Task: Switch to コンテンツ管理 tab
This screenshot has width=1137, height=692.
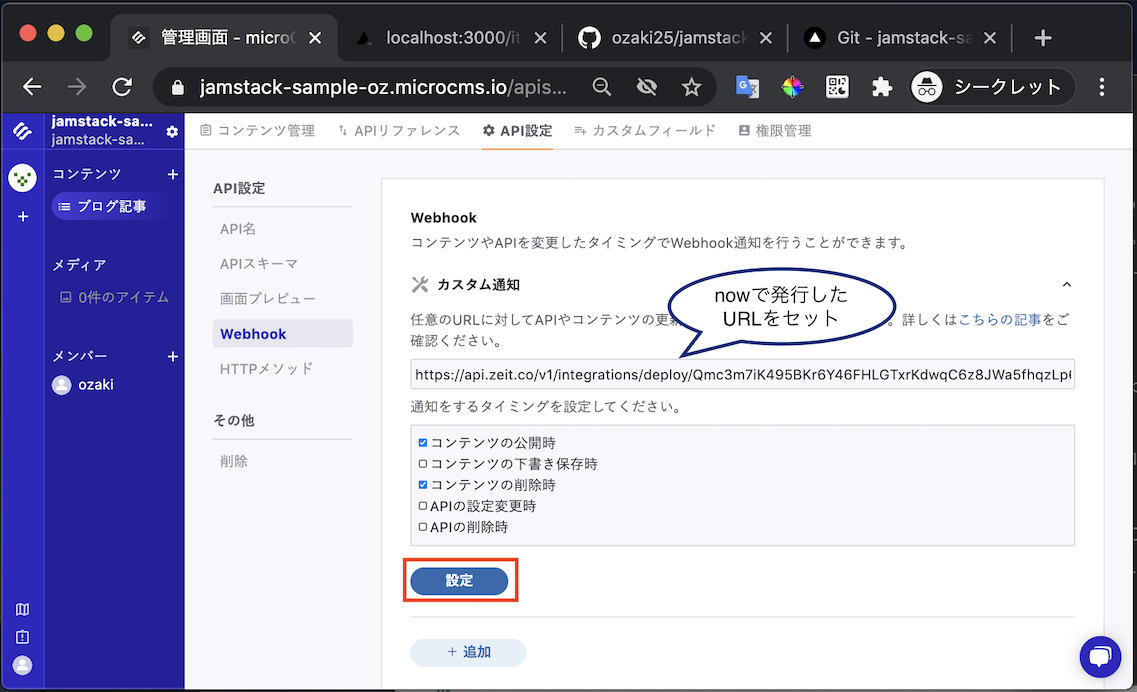Action: point(257,131)
